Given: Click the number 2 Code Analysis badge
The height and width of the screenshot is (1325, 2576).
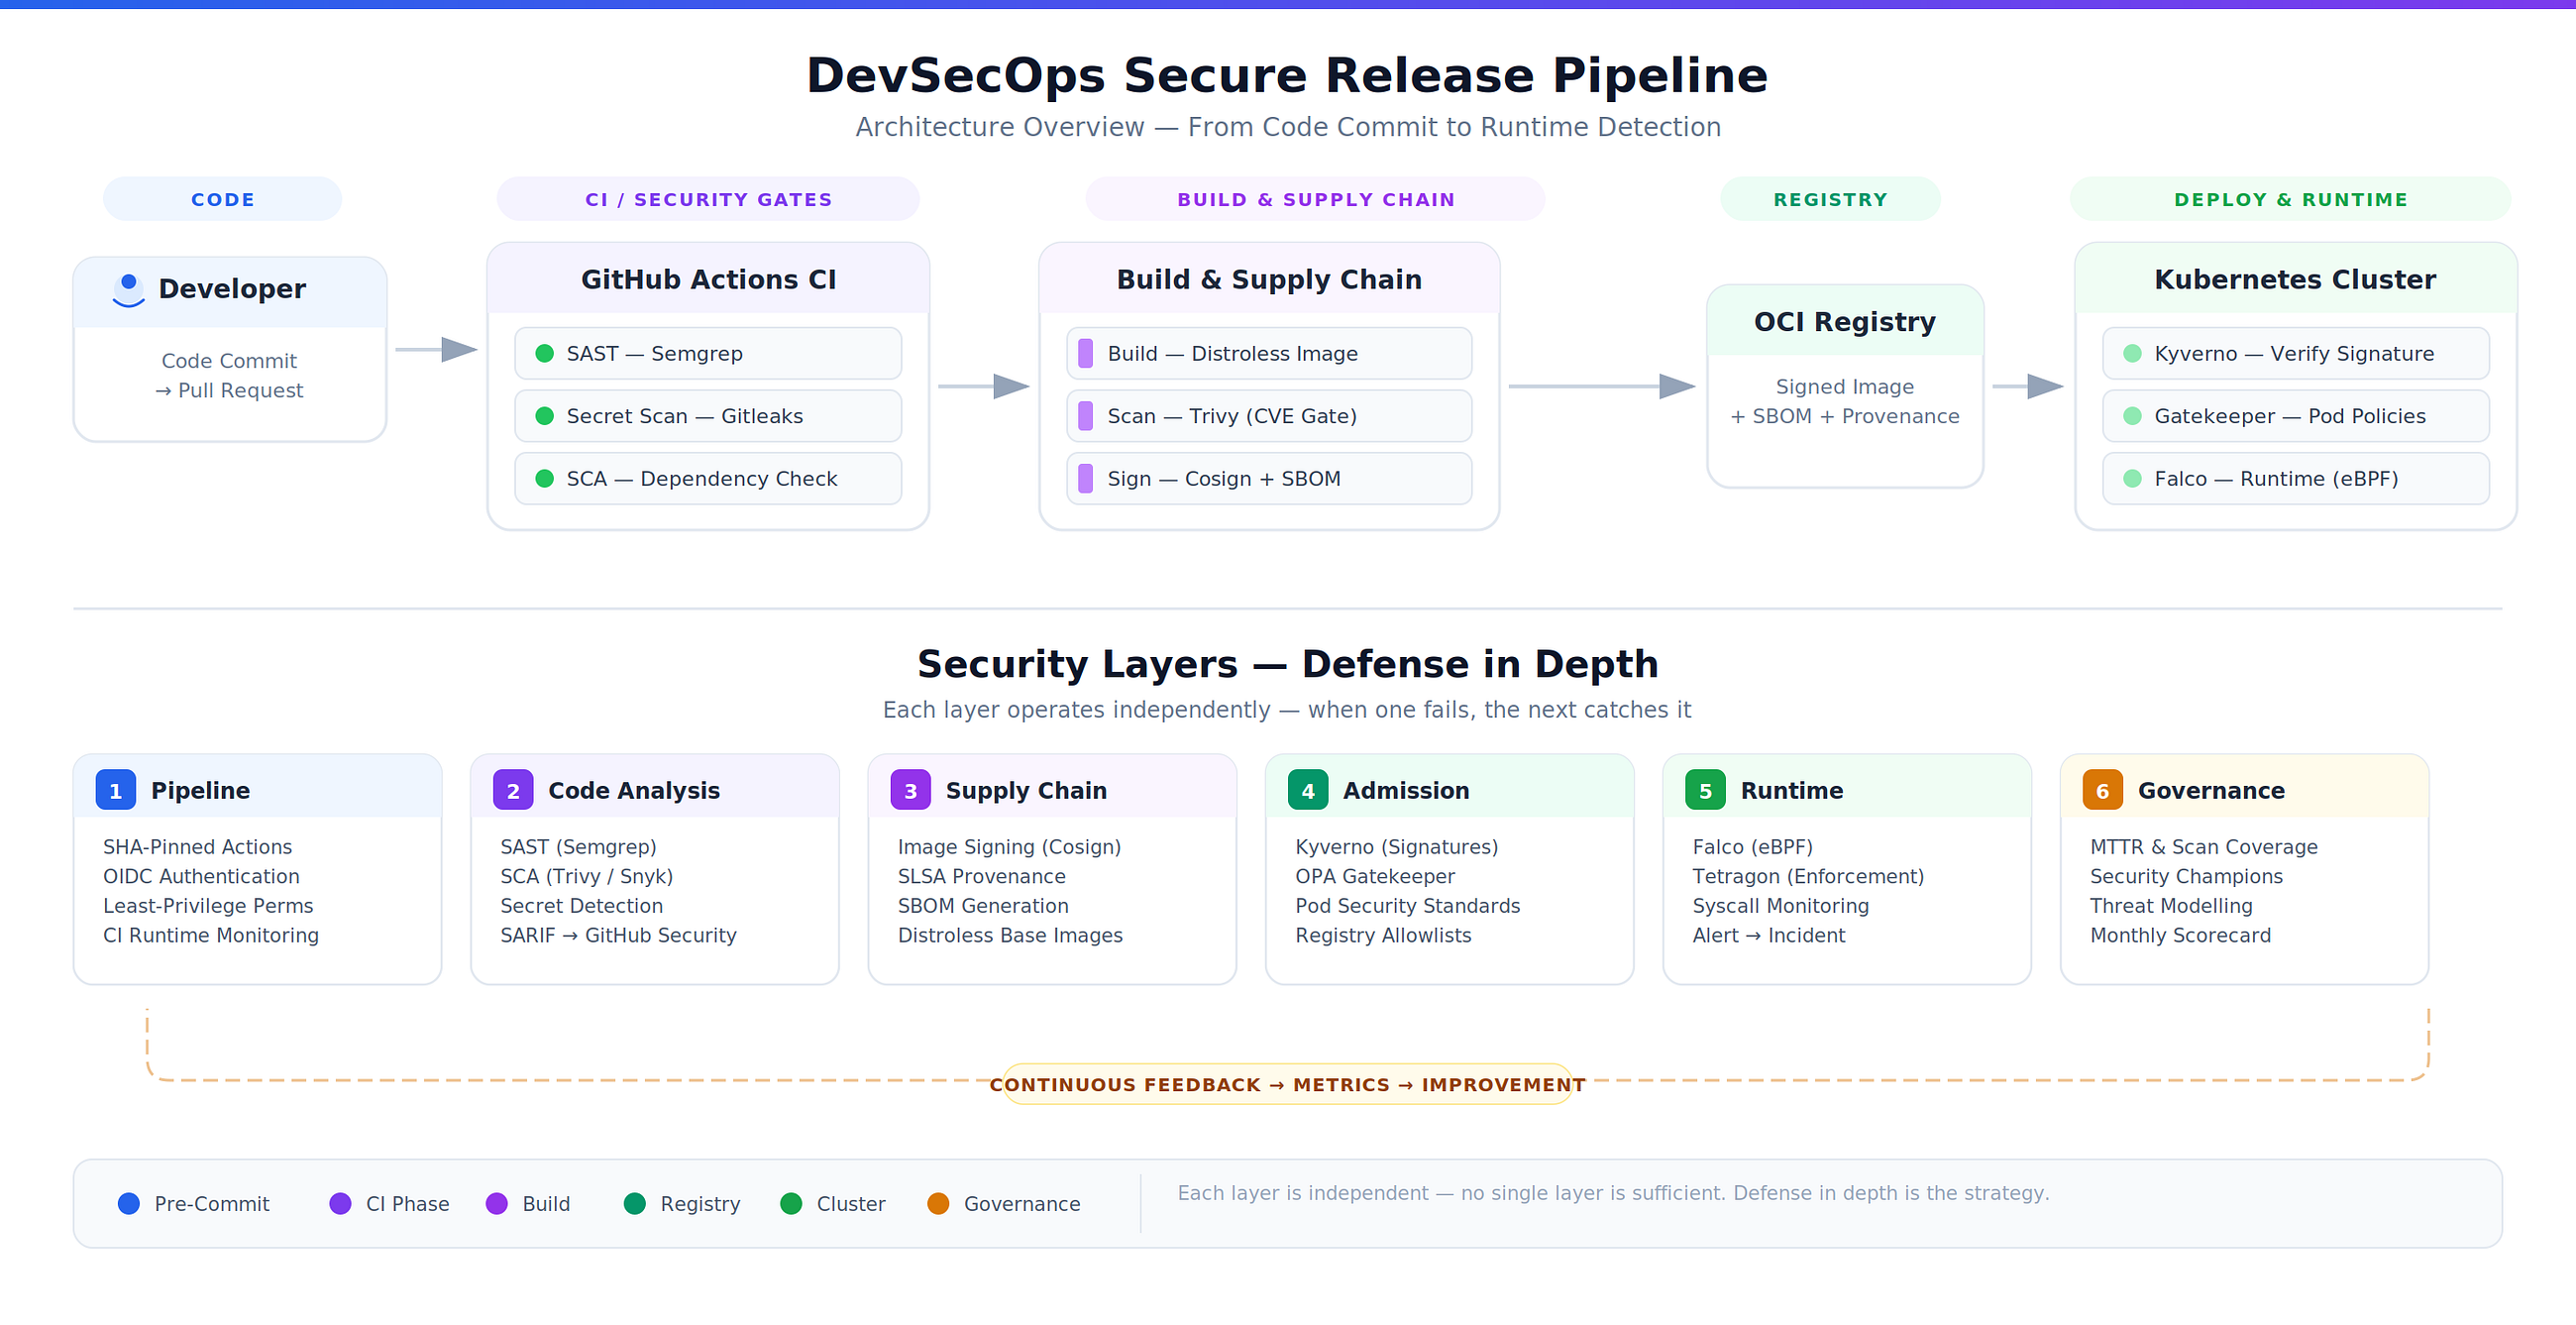Looking at the screenshot, I should pyautogui.click(x=513, y=790).
